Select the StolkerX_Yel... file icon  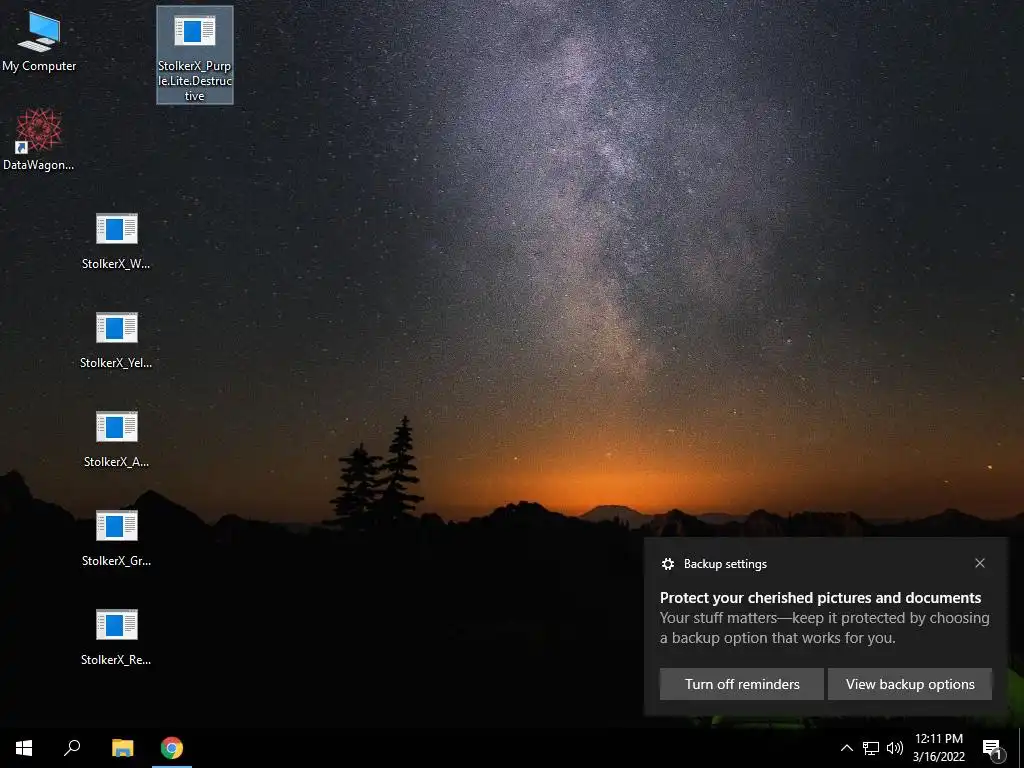116,340
